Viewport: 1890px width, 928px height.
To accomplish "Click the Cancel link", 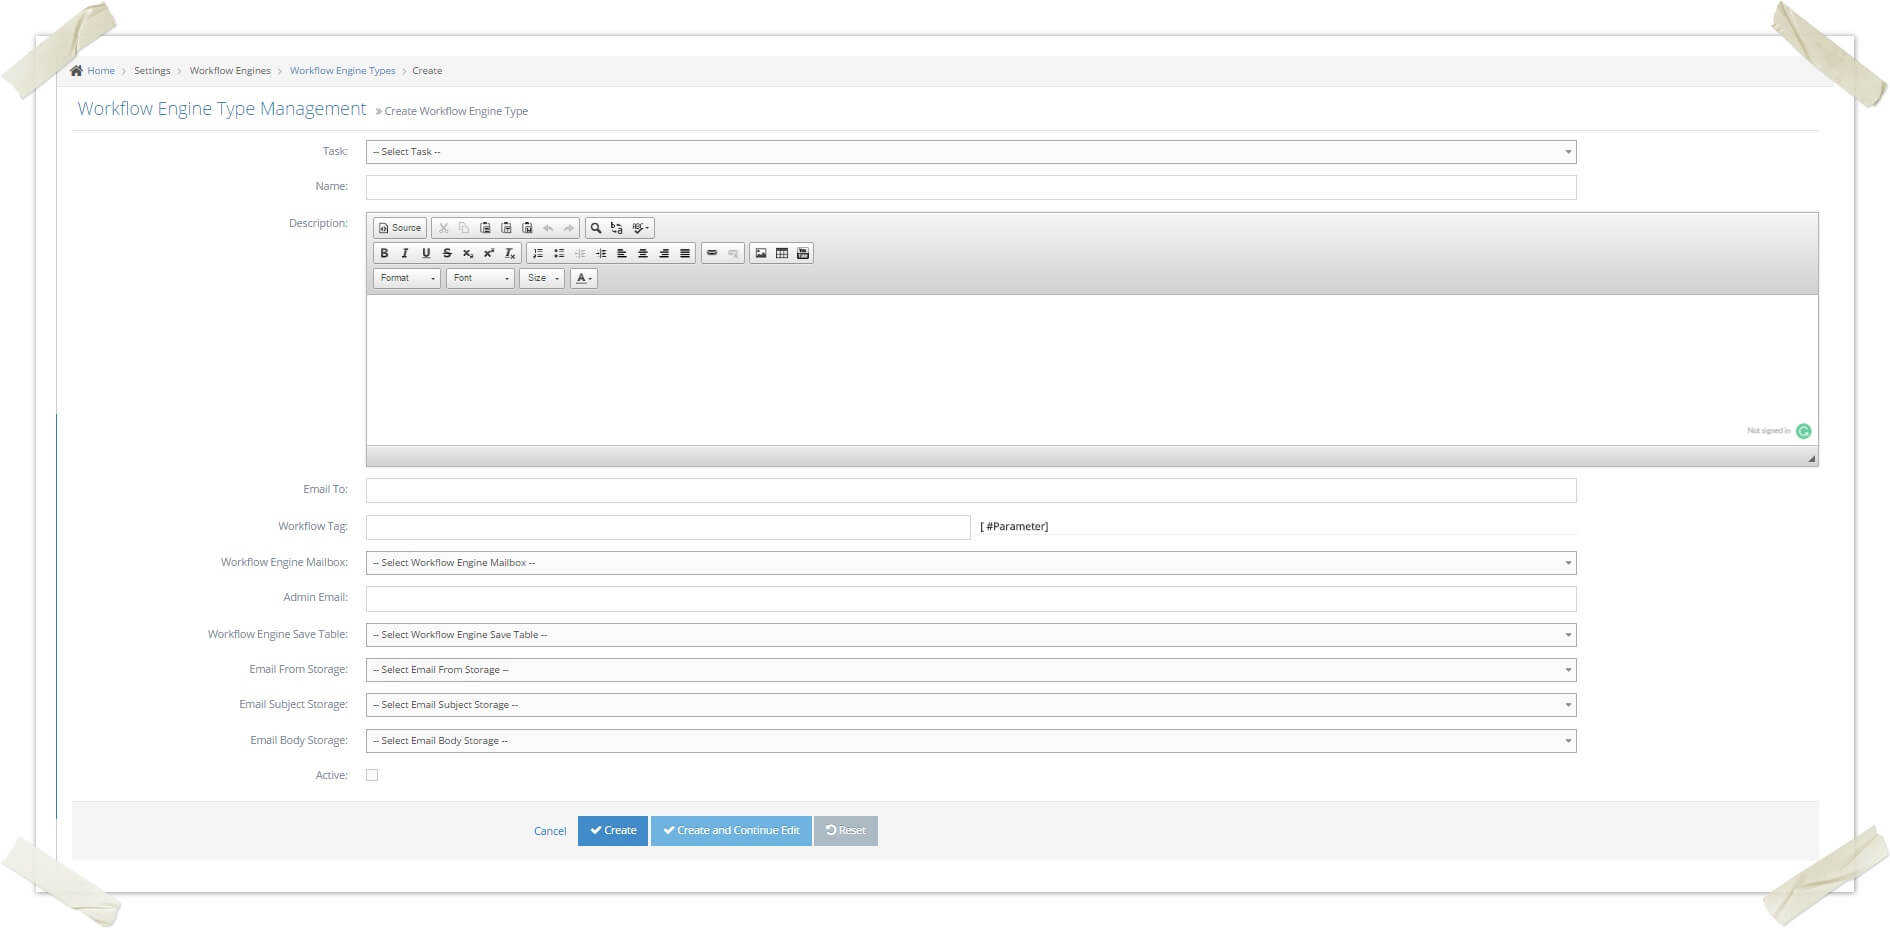I will (549, 830).
